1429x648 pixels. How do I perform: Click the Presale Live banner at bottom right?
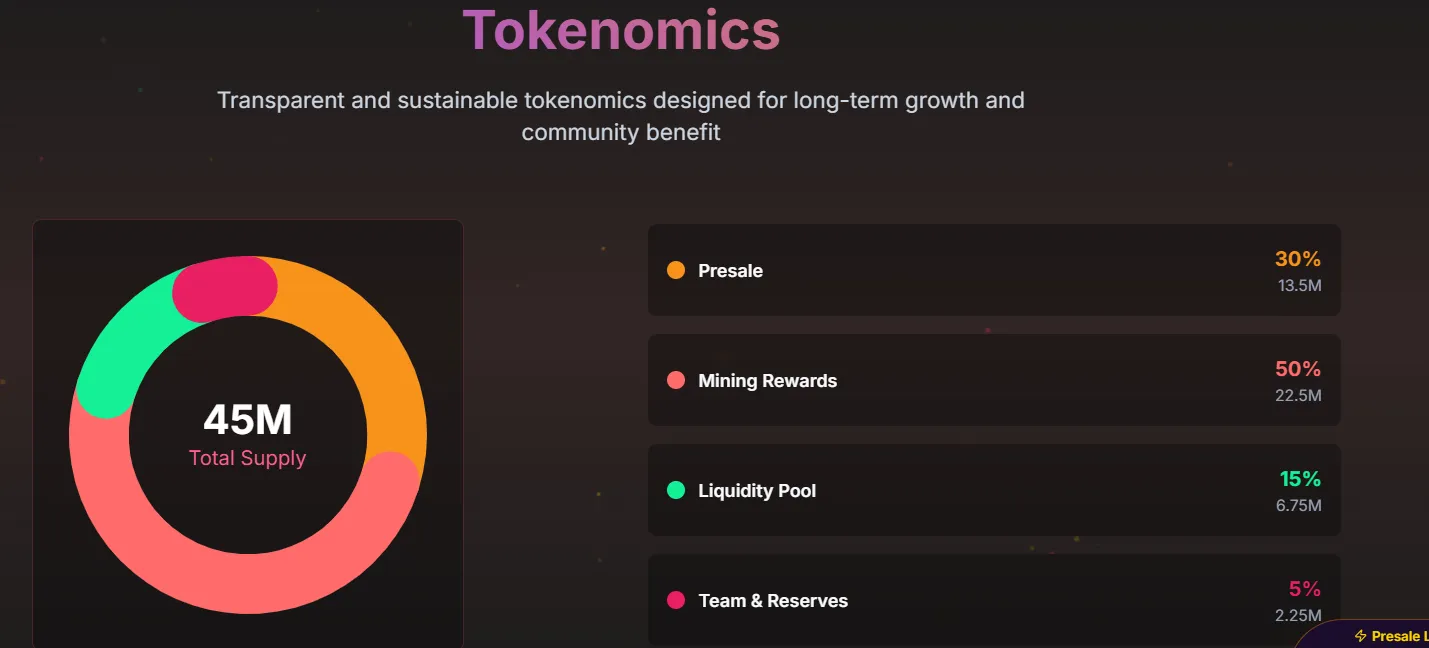[x=1390, y=636]
